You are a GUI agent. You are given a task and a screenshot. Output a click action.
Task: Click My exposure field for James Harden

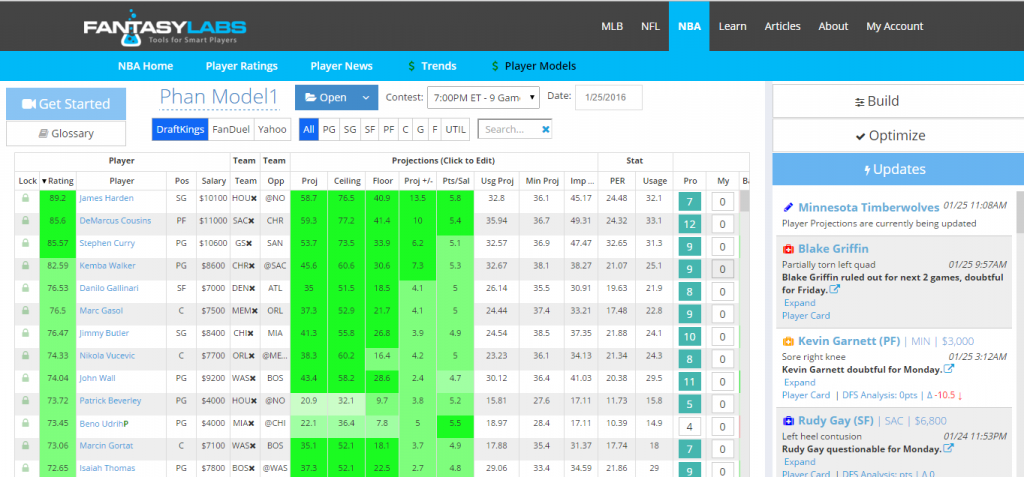tap(722, 202)
